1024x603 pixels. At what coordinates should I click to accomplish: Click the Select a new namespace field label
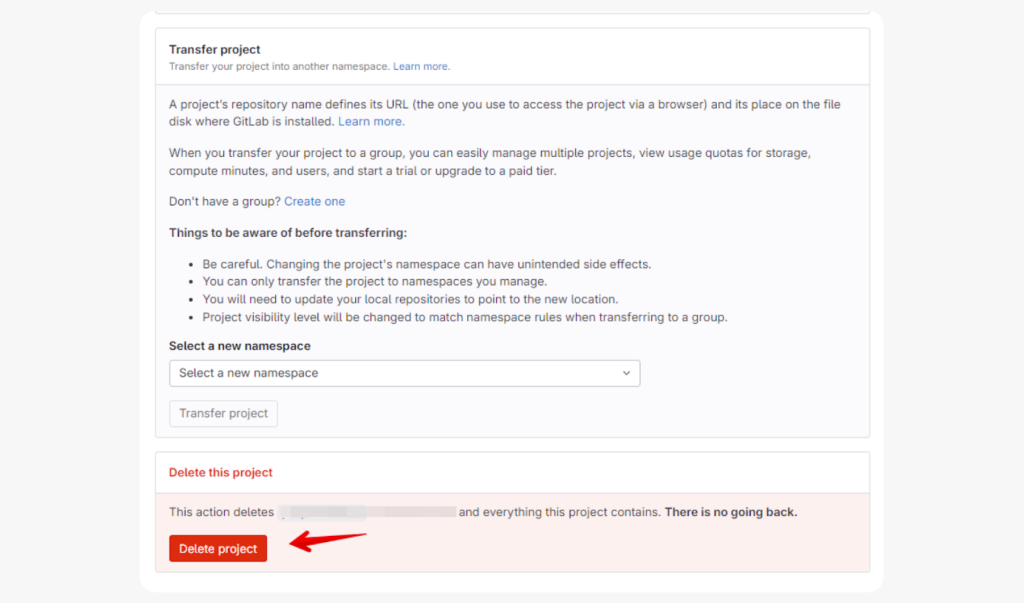(240, 346)
